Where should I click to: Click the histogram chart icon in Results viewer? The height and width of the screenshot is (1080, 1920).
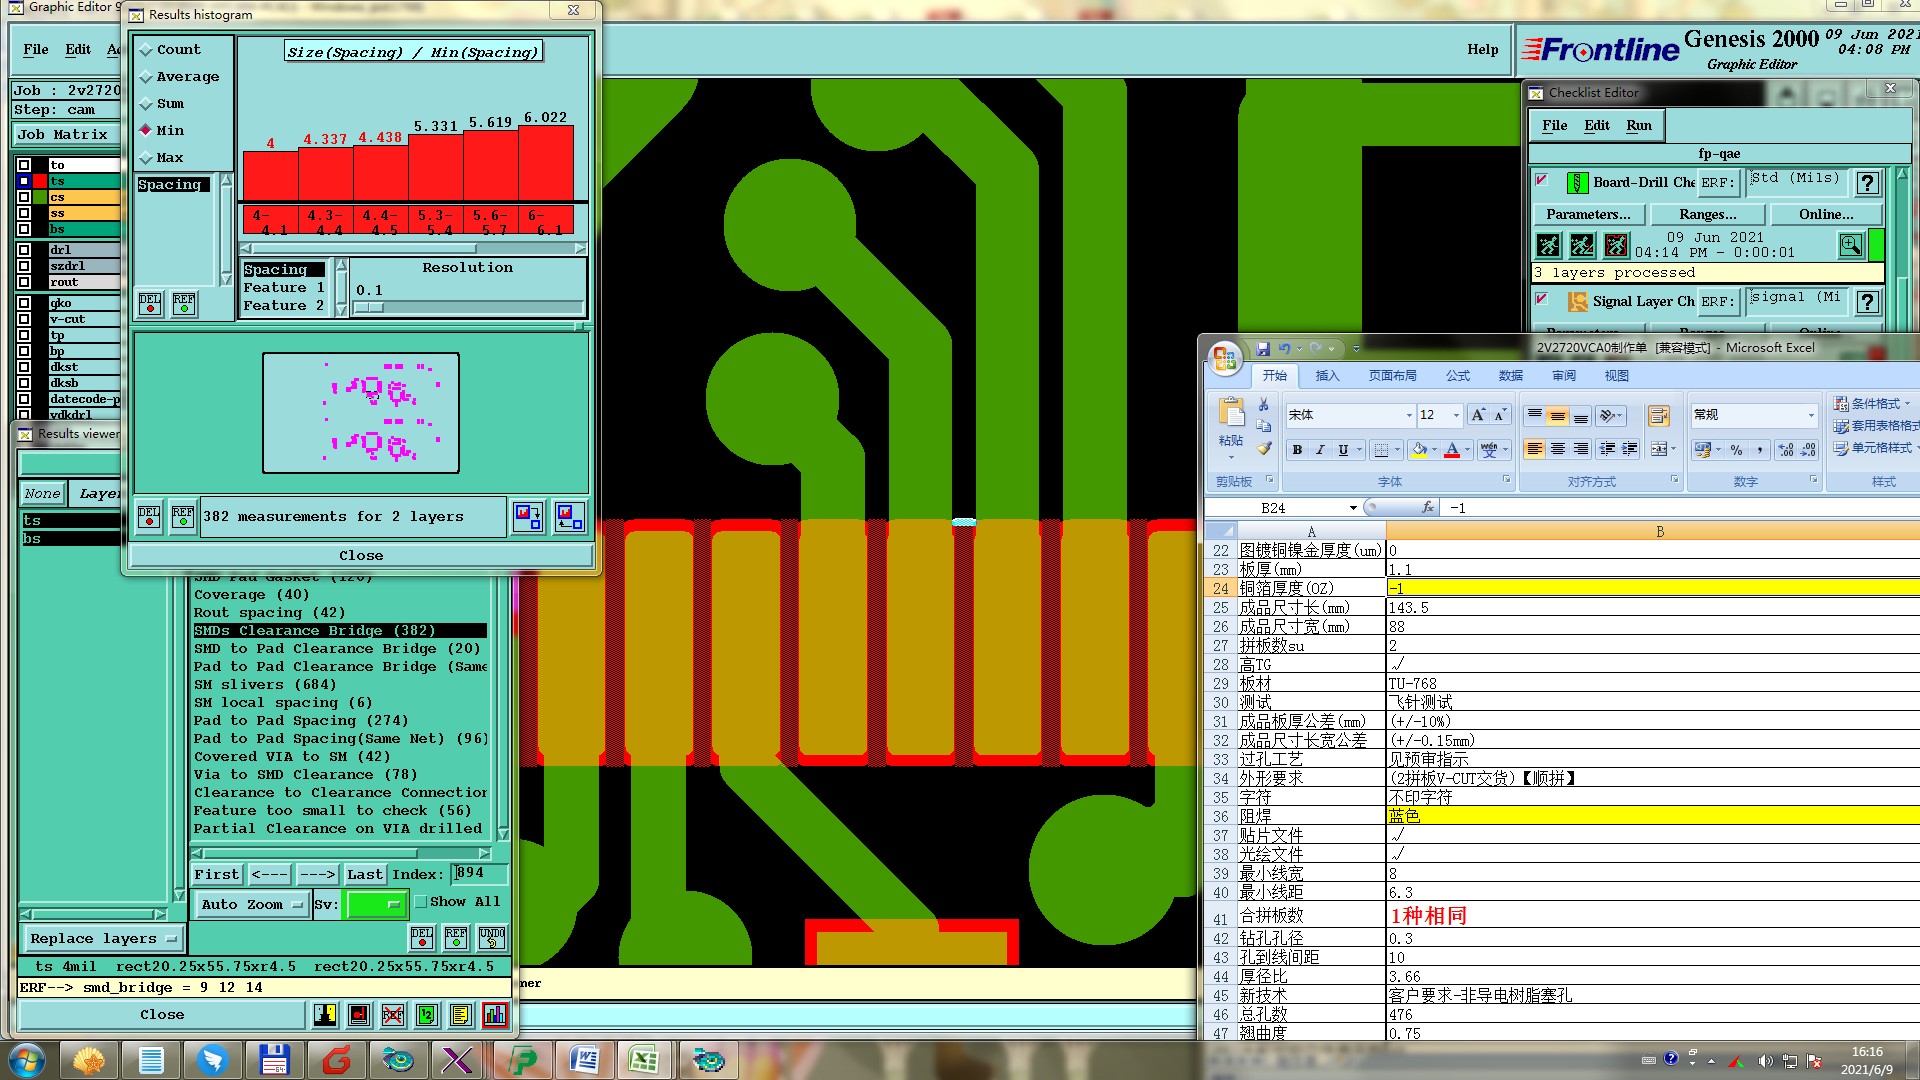pos(495,1015)
